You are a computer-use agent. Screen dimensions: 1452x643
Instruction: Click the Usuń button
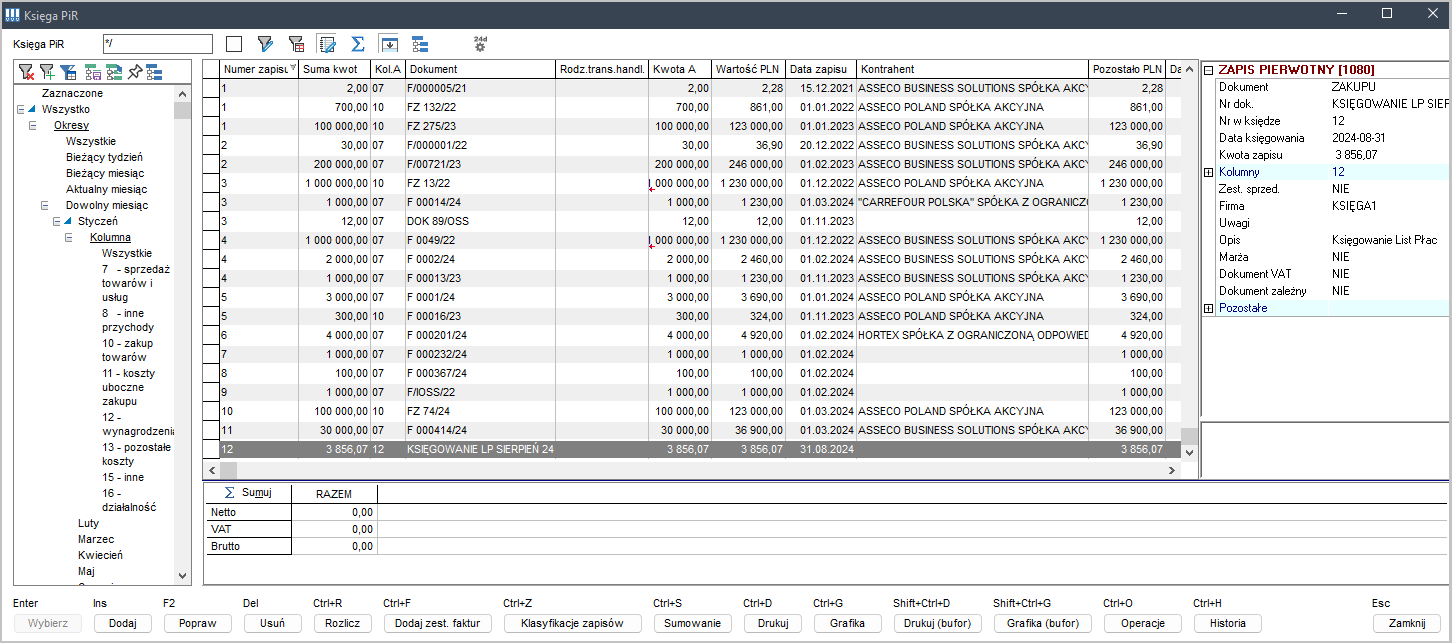pyautogui.click(x=272, y=623)
